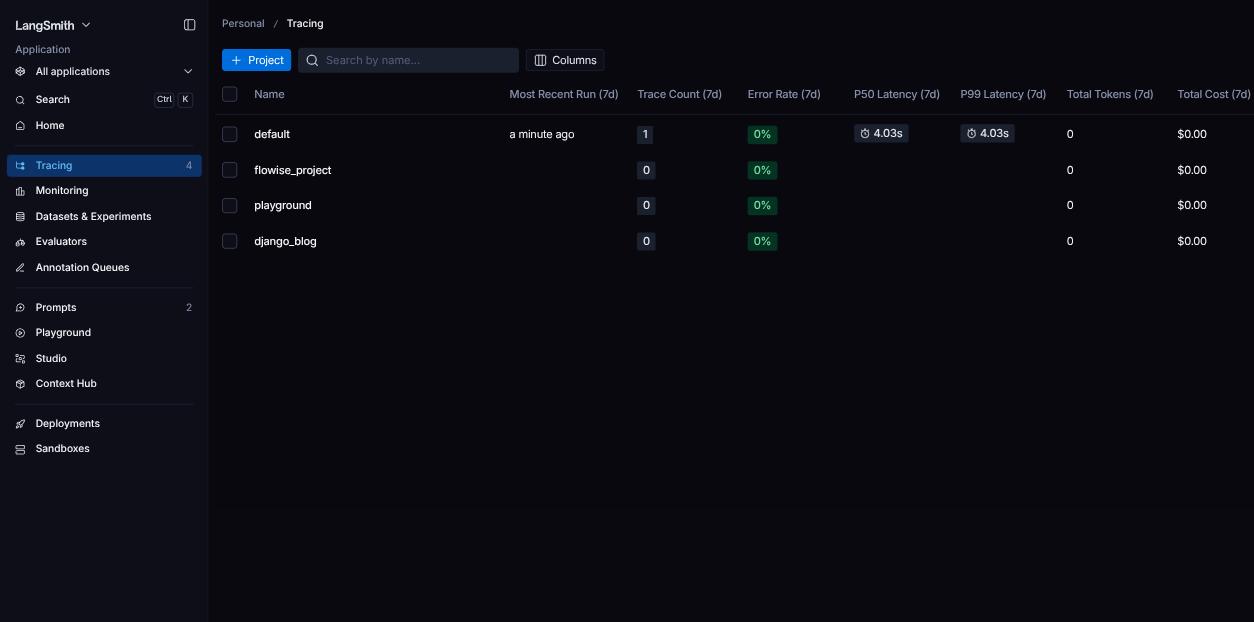
Task: Click the 'a minute ago' cell
Action: pyautogui.click(x=542, y=134)
